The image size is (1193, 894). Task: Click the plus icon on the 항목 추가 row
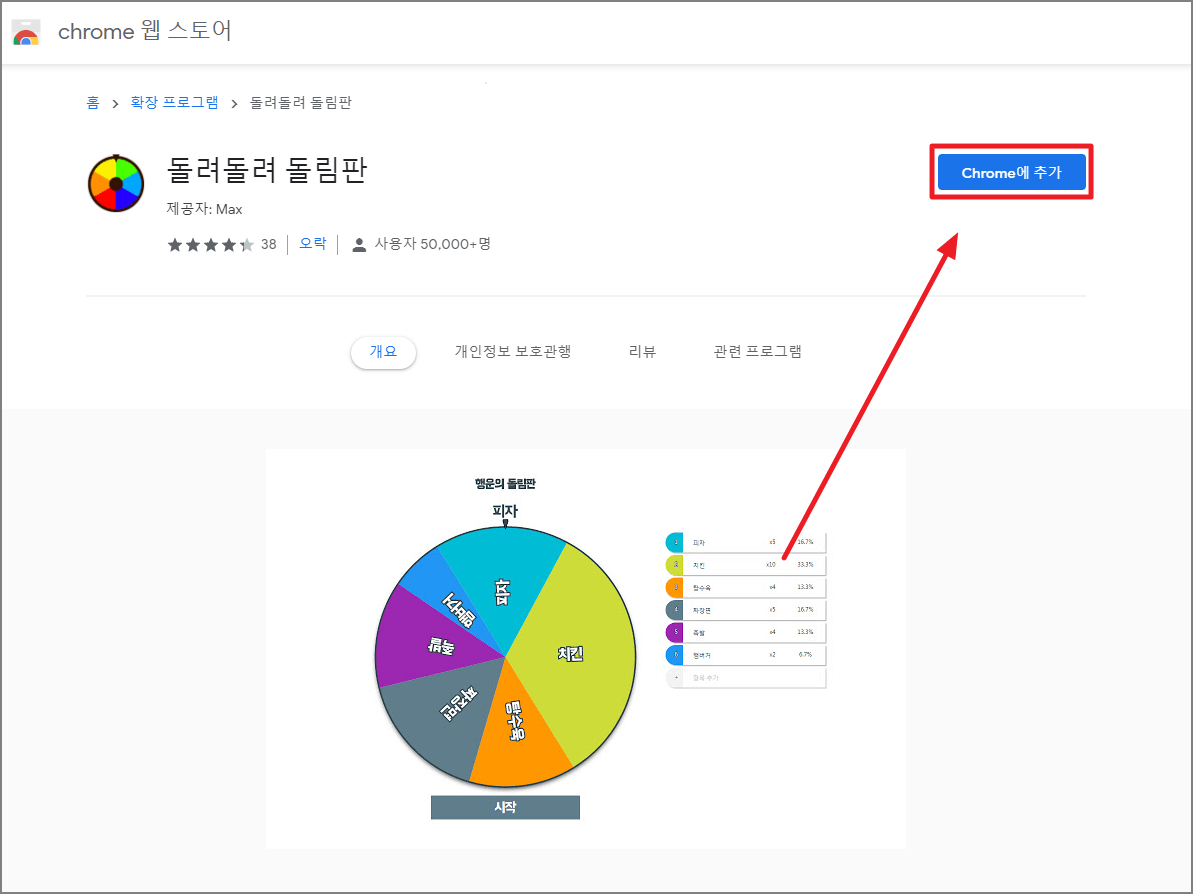coord(676,677)
